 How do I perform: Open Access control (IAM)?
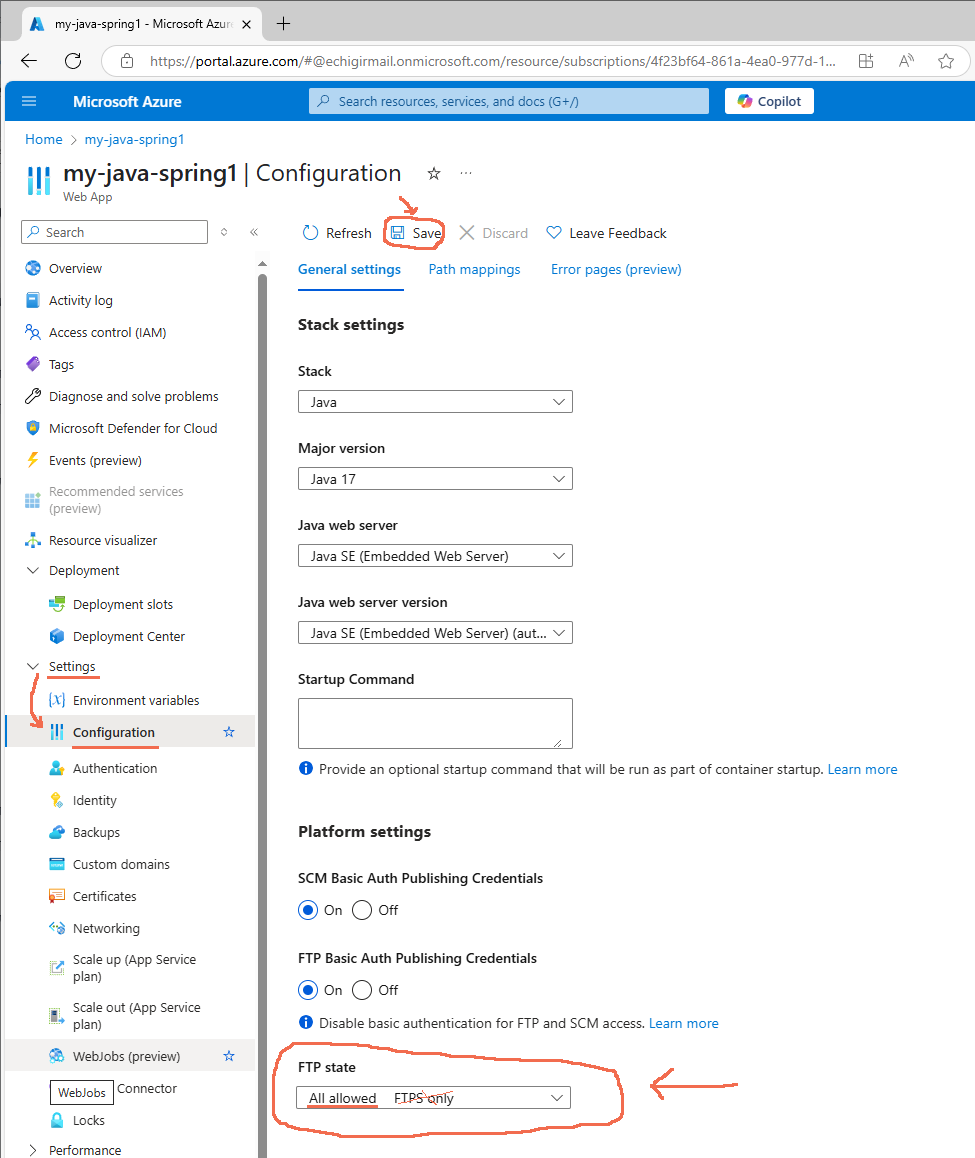coord(107,332)
